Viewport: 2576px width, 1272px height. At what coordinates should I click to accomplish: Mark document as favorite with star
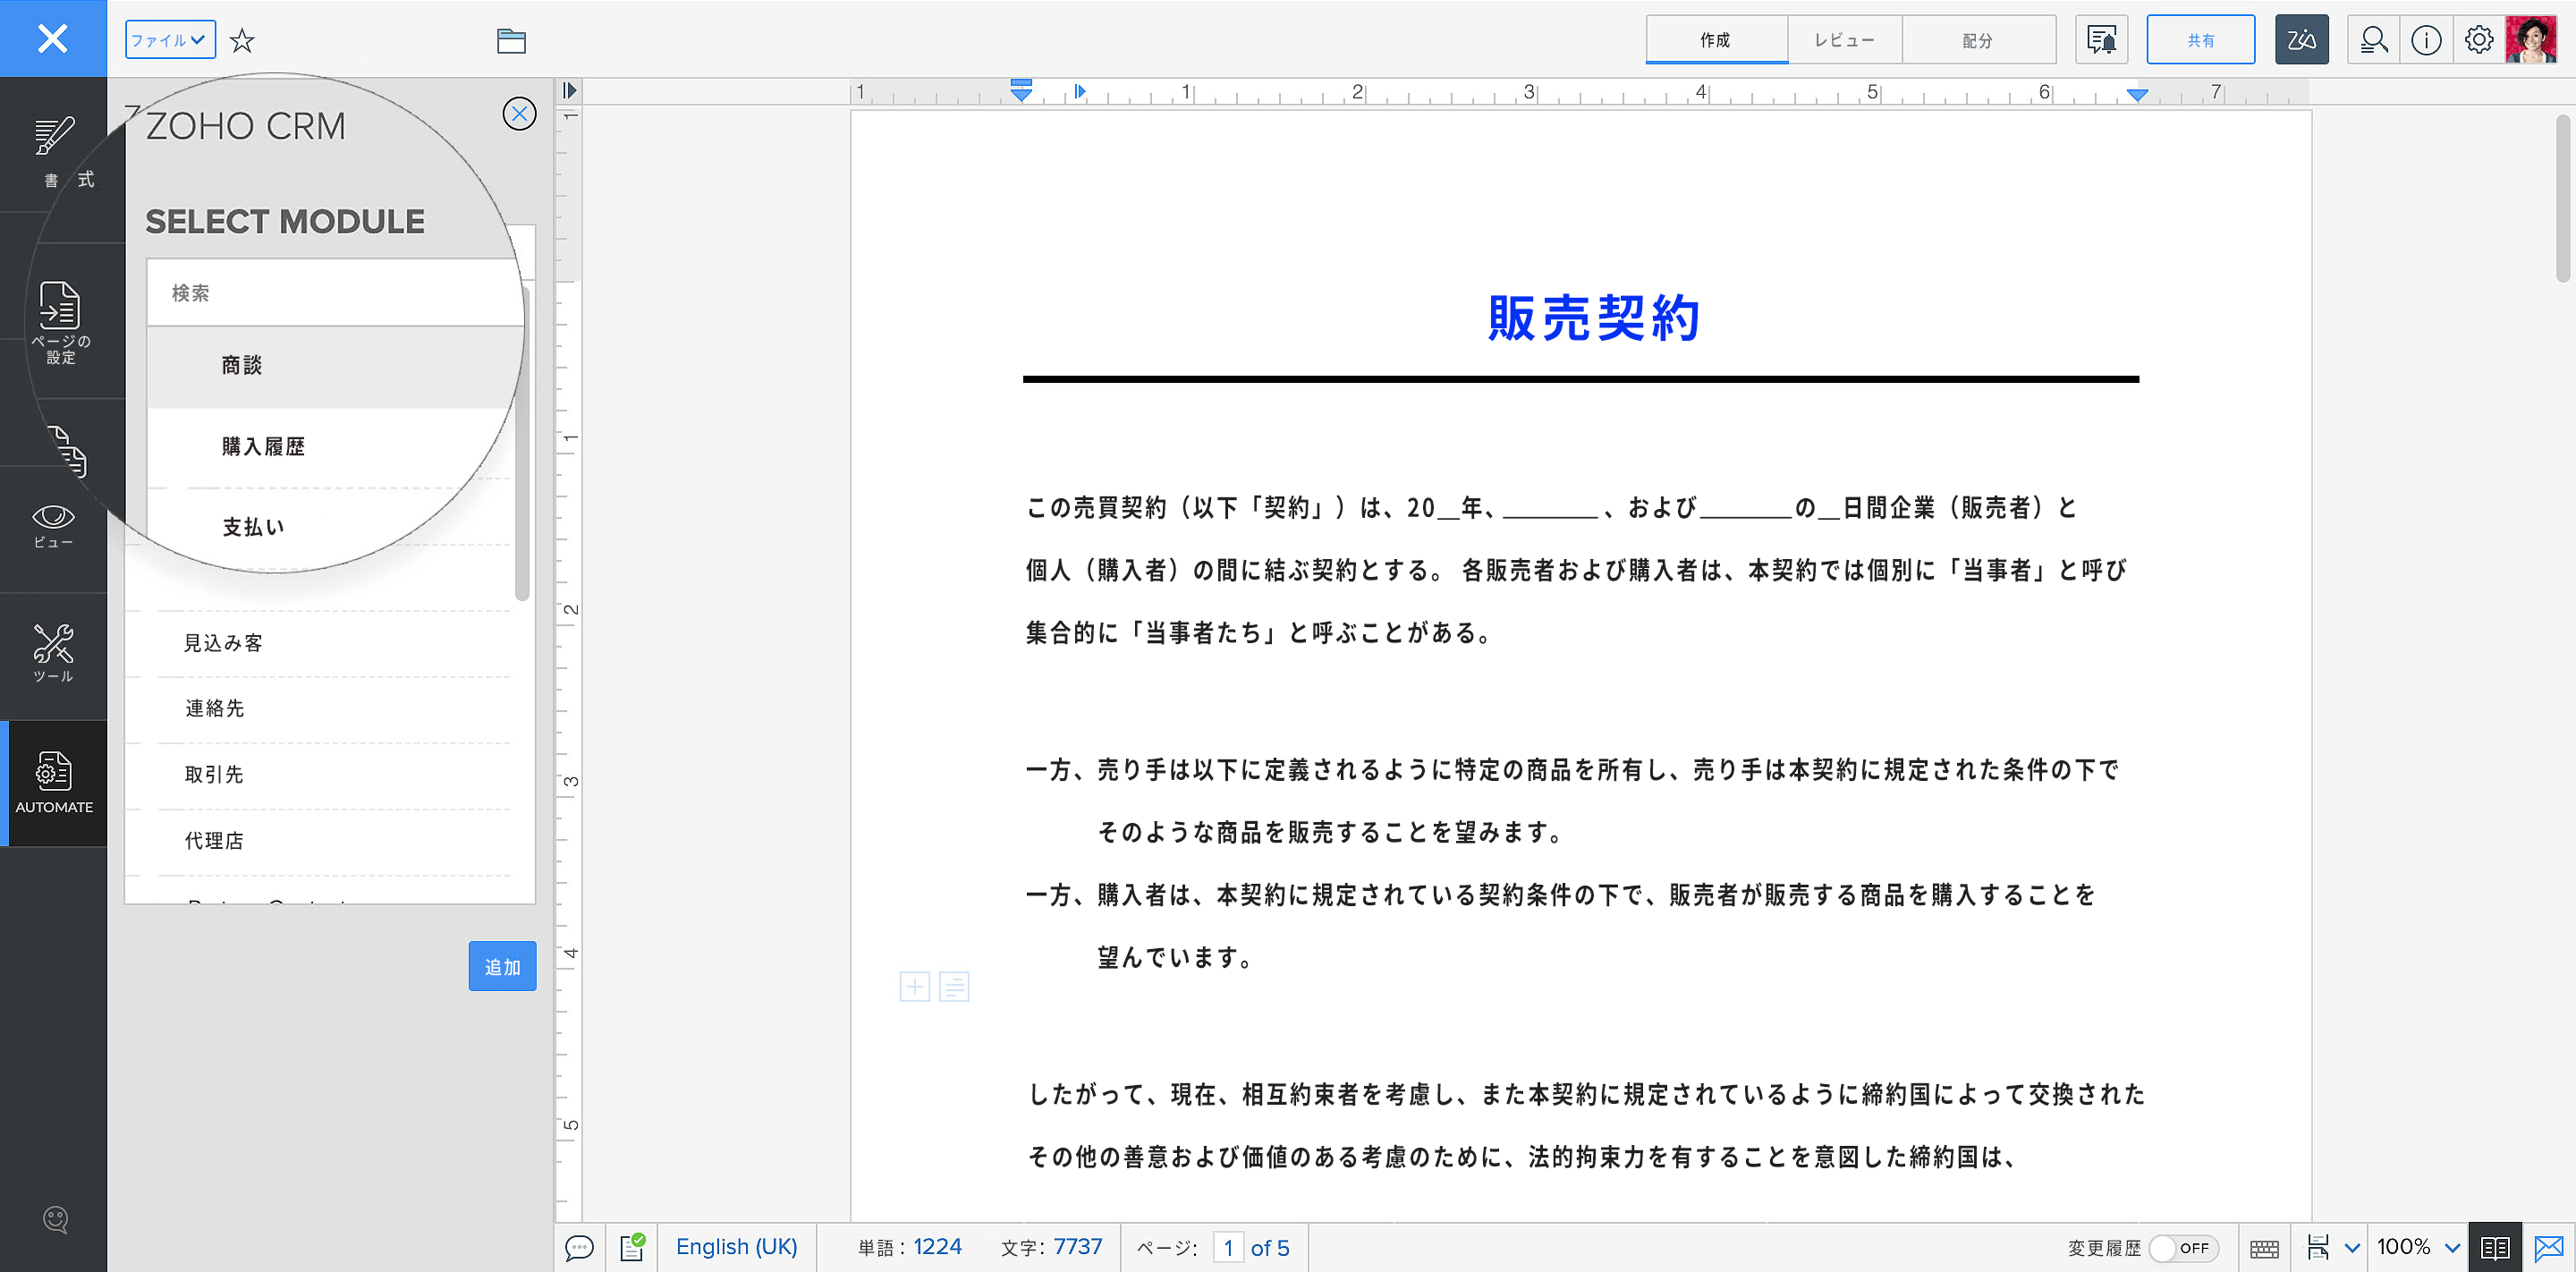[x=242, y=41]
